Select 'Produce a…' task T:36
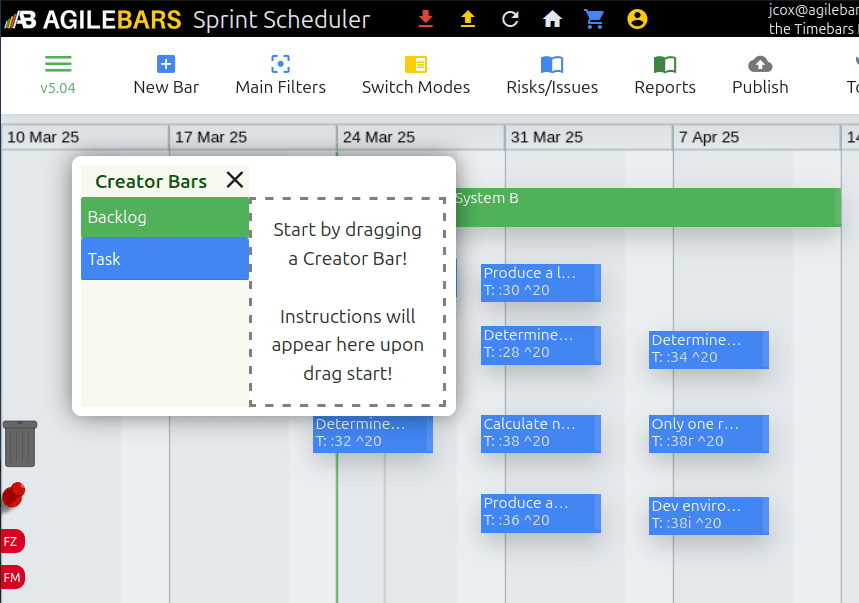Viewport: 859px width, 603px height. 541,513
